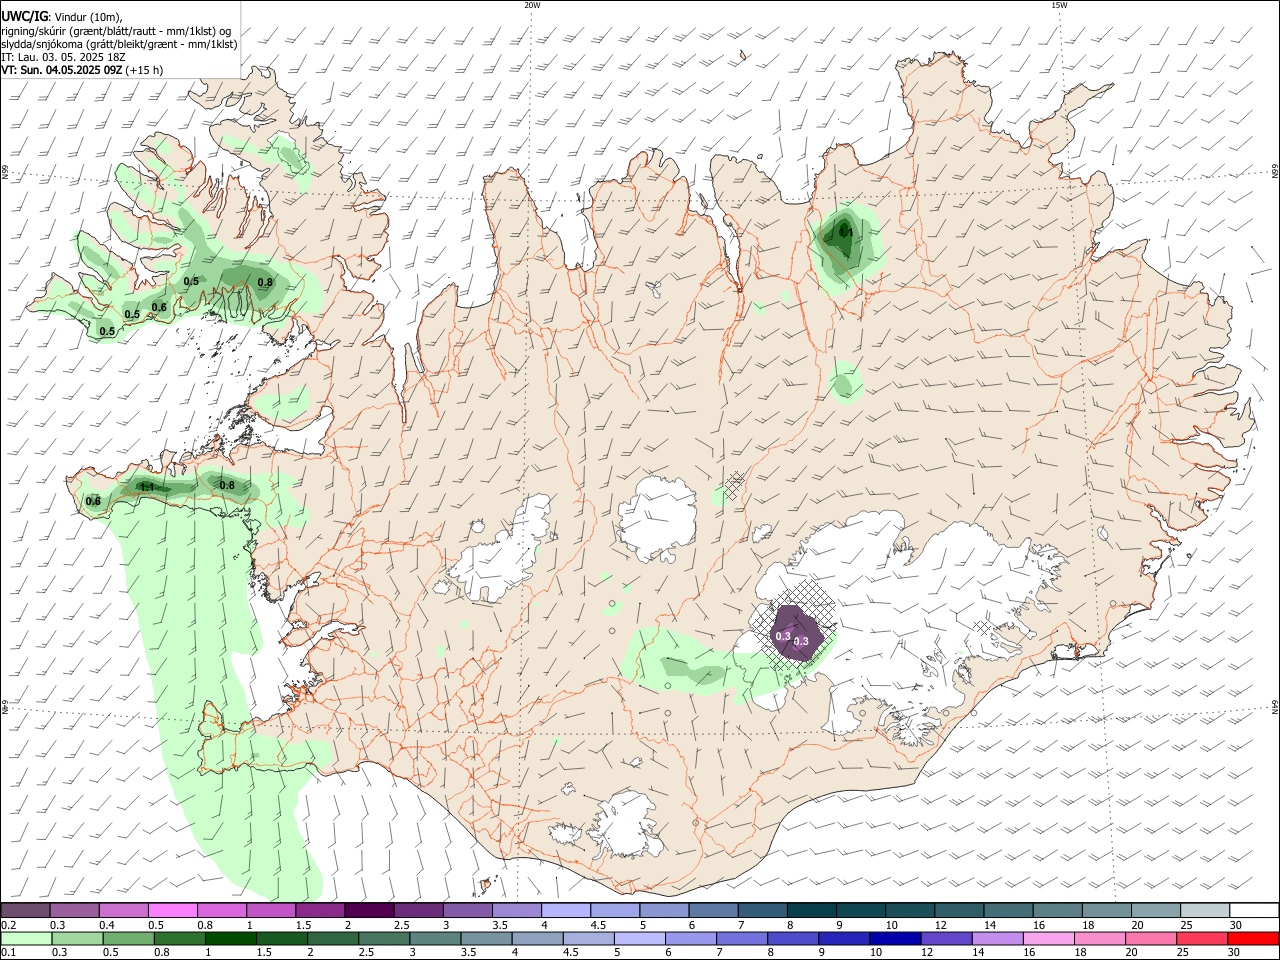
Task: Pick the white 30 mm snow swatch
Action: coord(1254,910)
